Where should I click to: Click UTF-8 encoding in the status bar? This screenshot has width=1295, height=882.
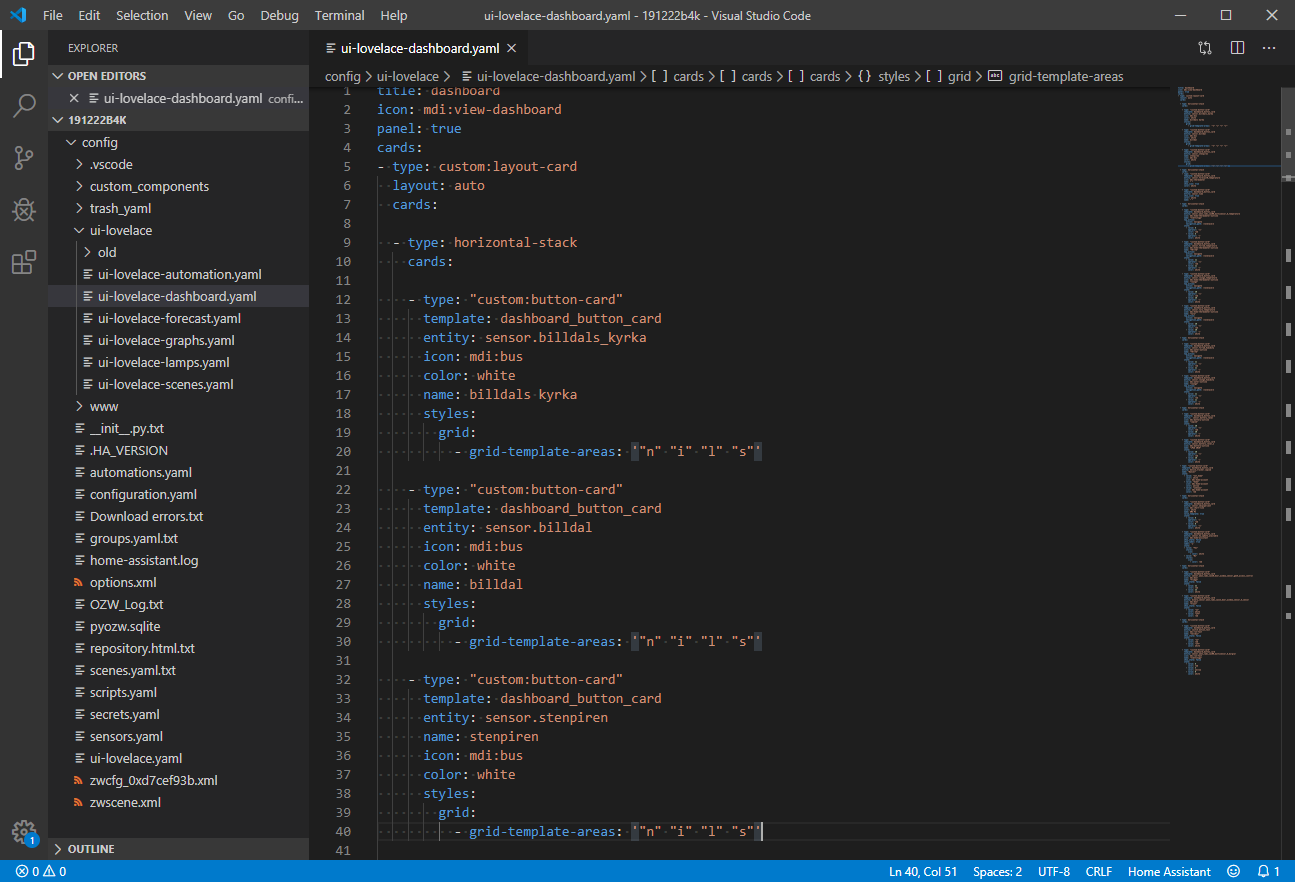coord(1053,871)
